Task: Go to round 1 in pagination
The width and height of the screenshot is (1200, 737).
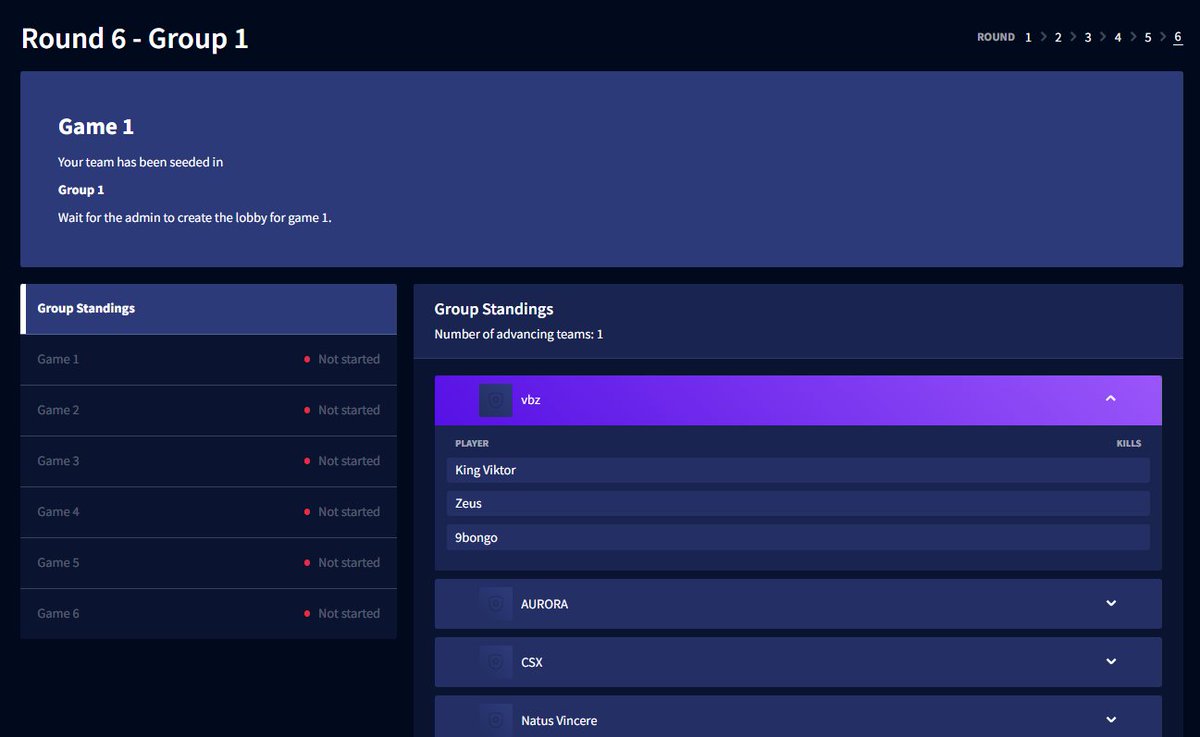Action: click(1027, 37)
